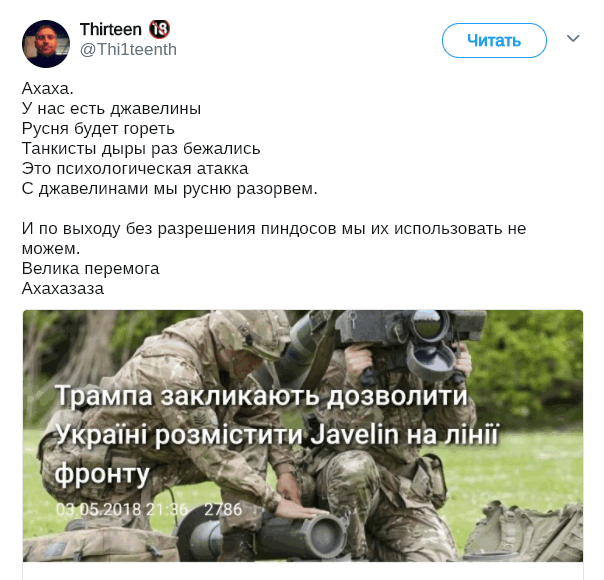The height and width of the screenshot is (580, 604).
Task: Select the Thirteen display name
Action: click(x=111, y=29)
